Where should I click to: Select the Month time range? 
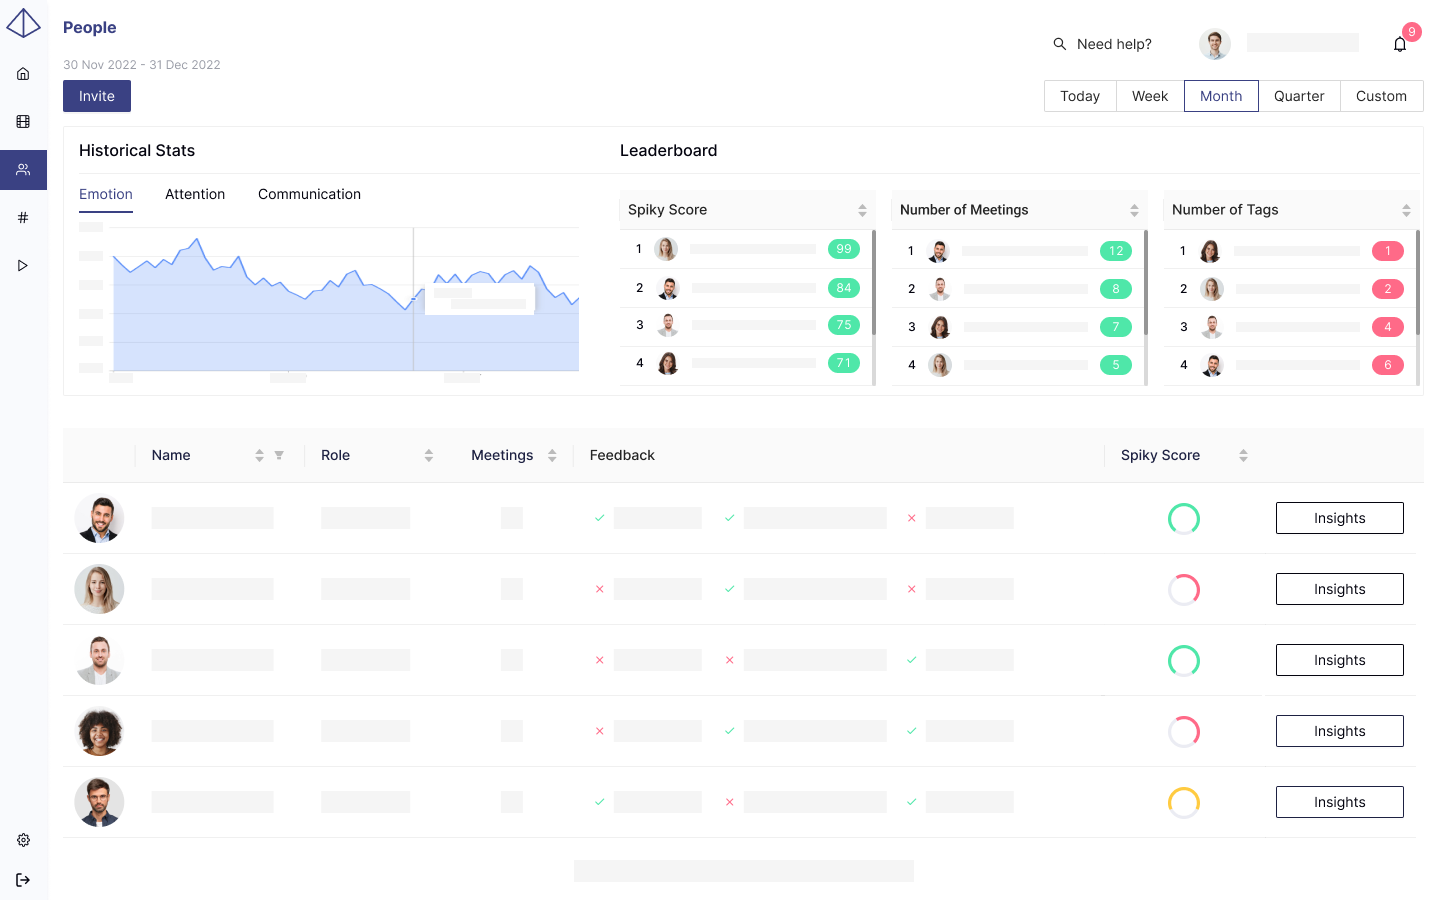pos(1221,96)
